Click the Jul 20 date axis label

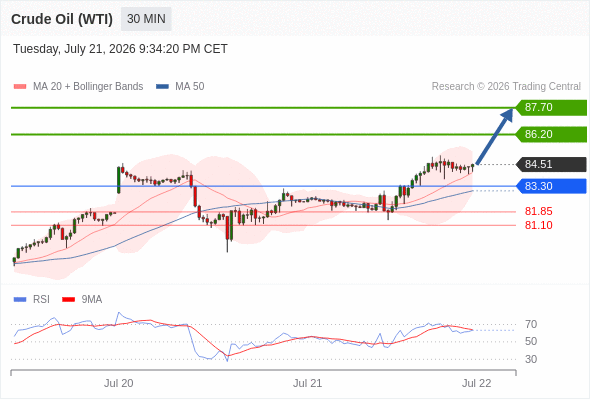tap(119, 383)
